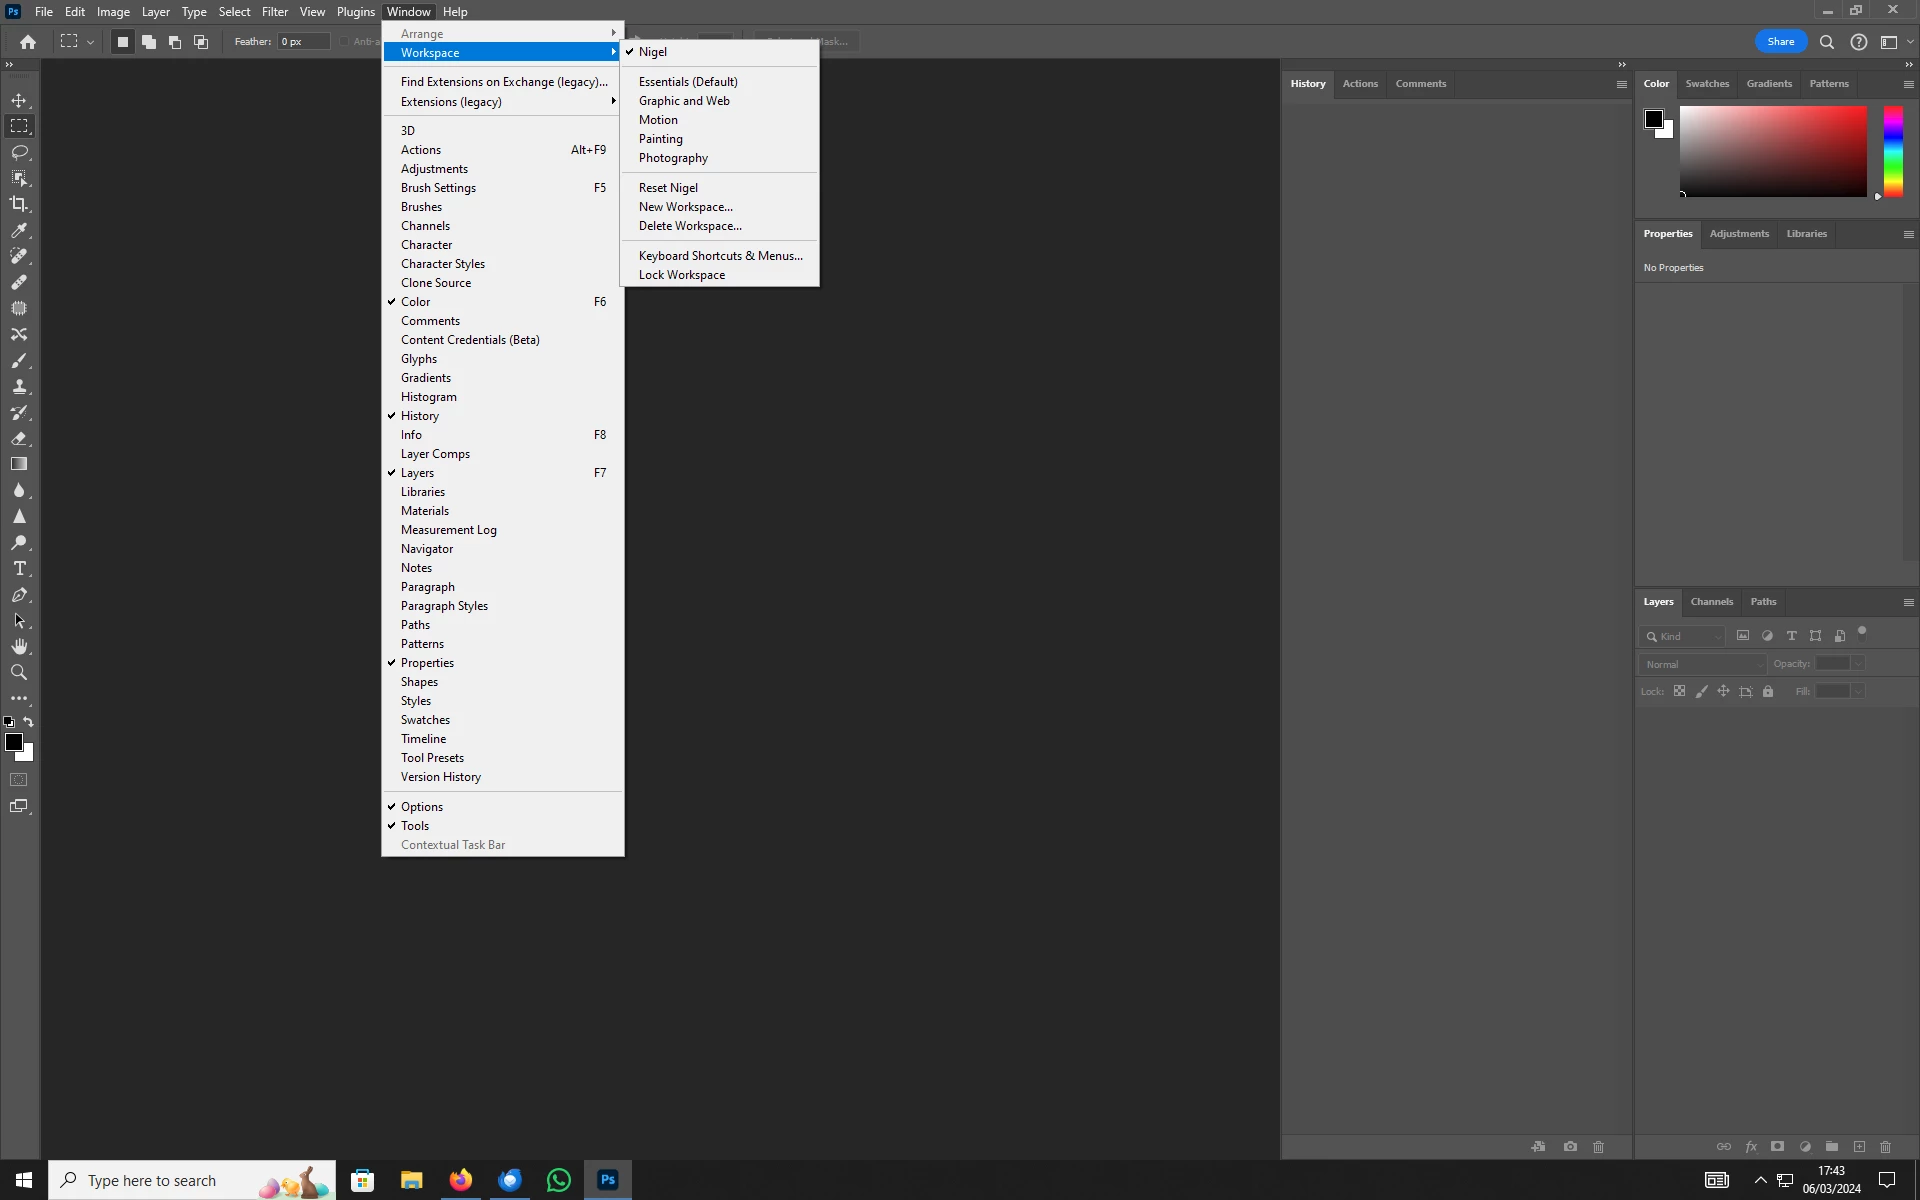
Task: Click the Search magnifier icon beside Share
Action: point(1826,42)
